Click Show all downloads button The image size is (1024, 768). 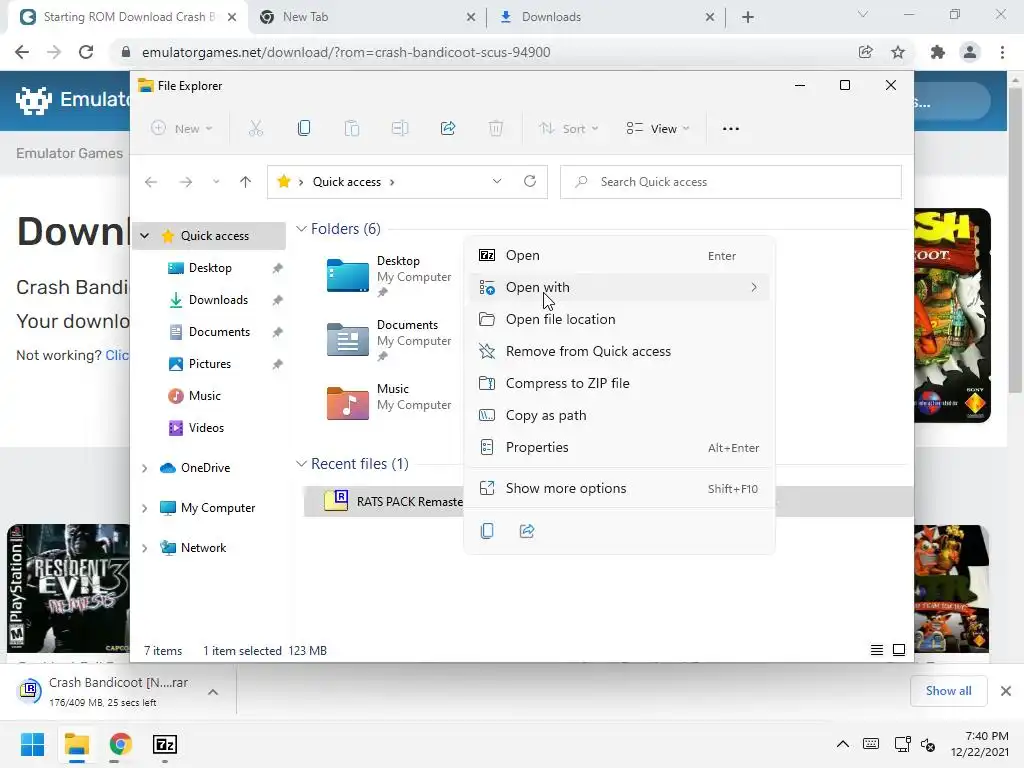click(x=948, y=691)
